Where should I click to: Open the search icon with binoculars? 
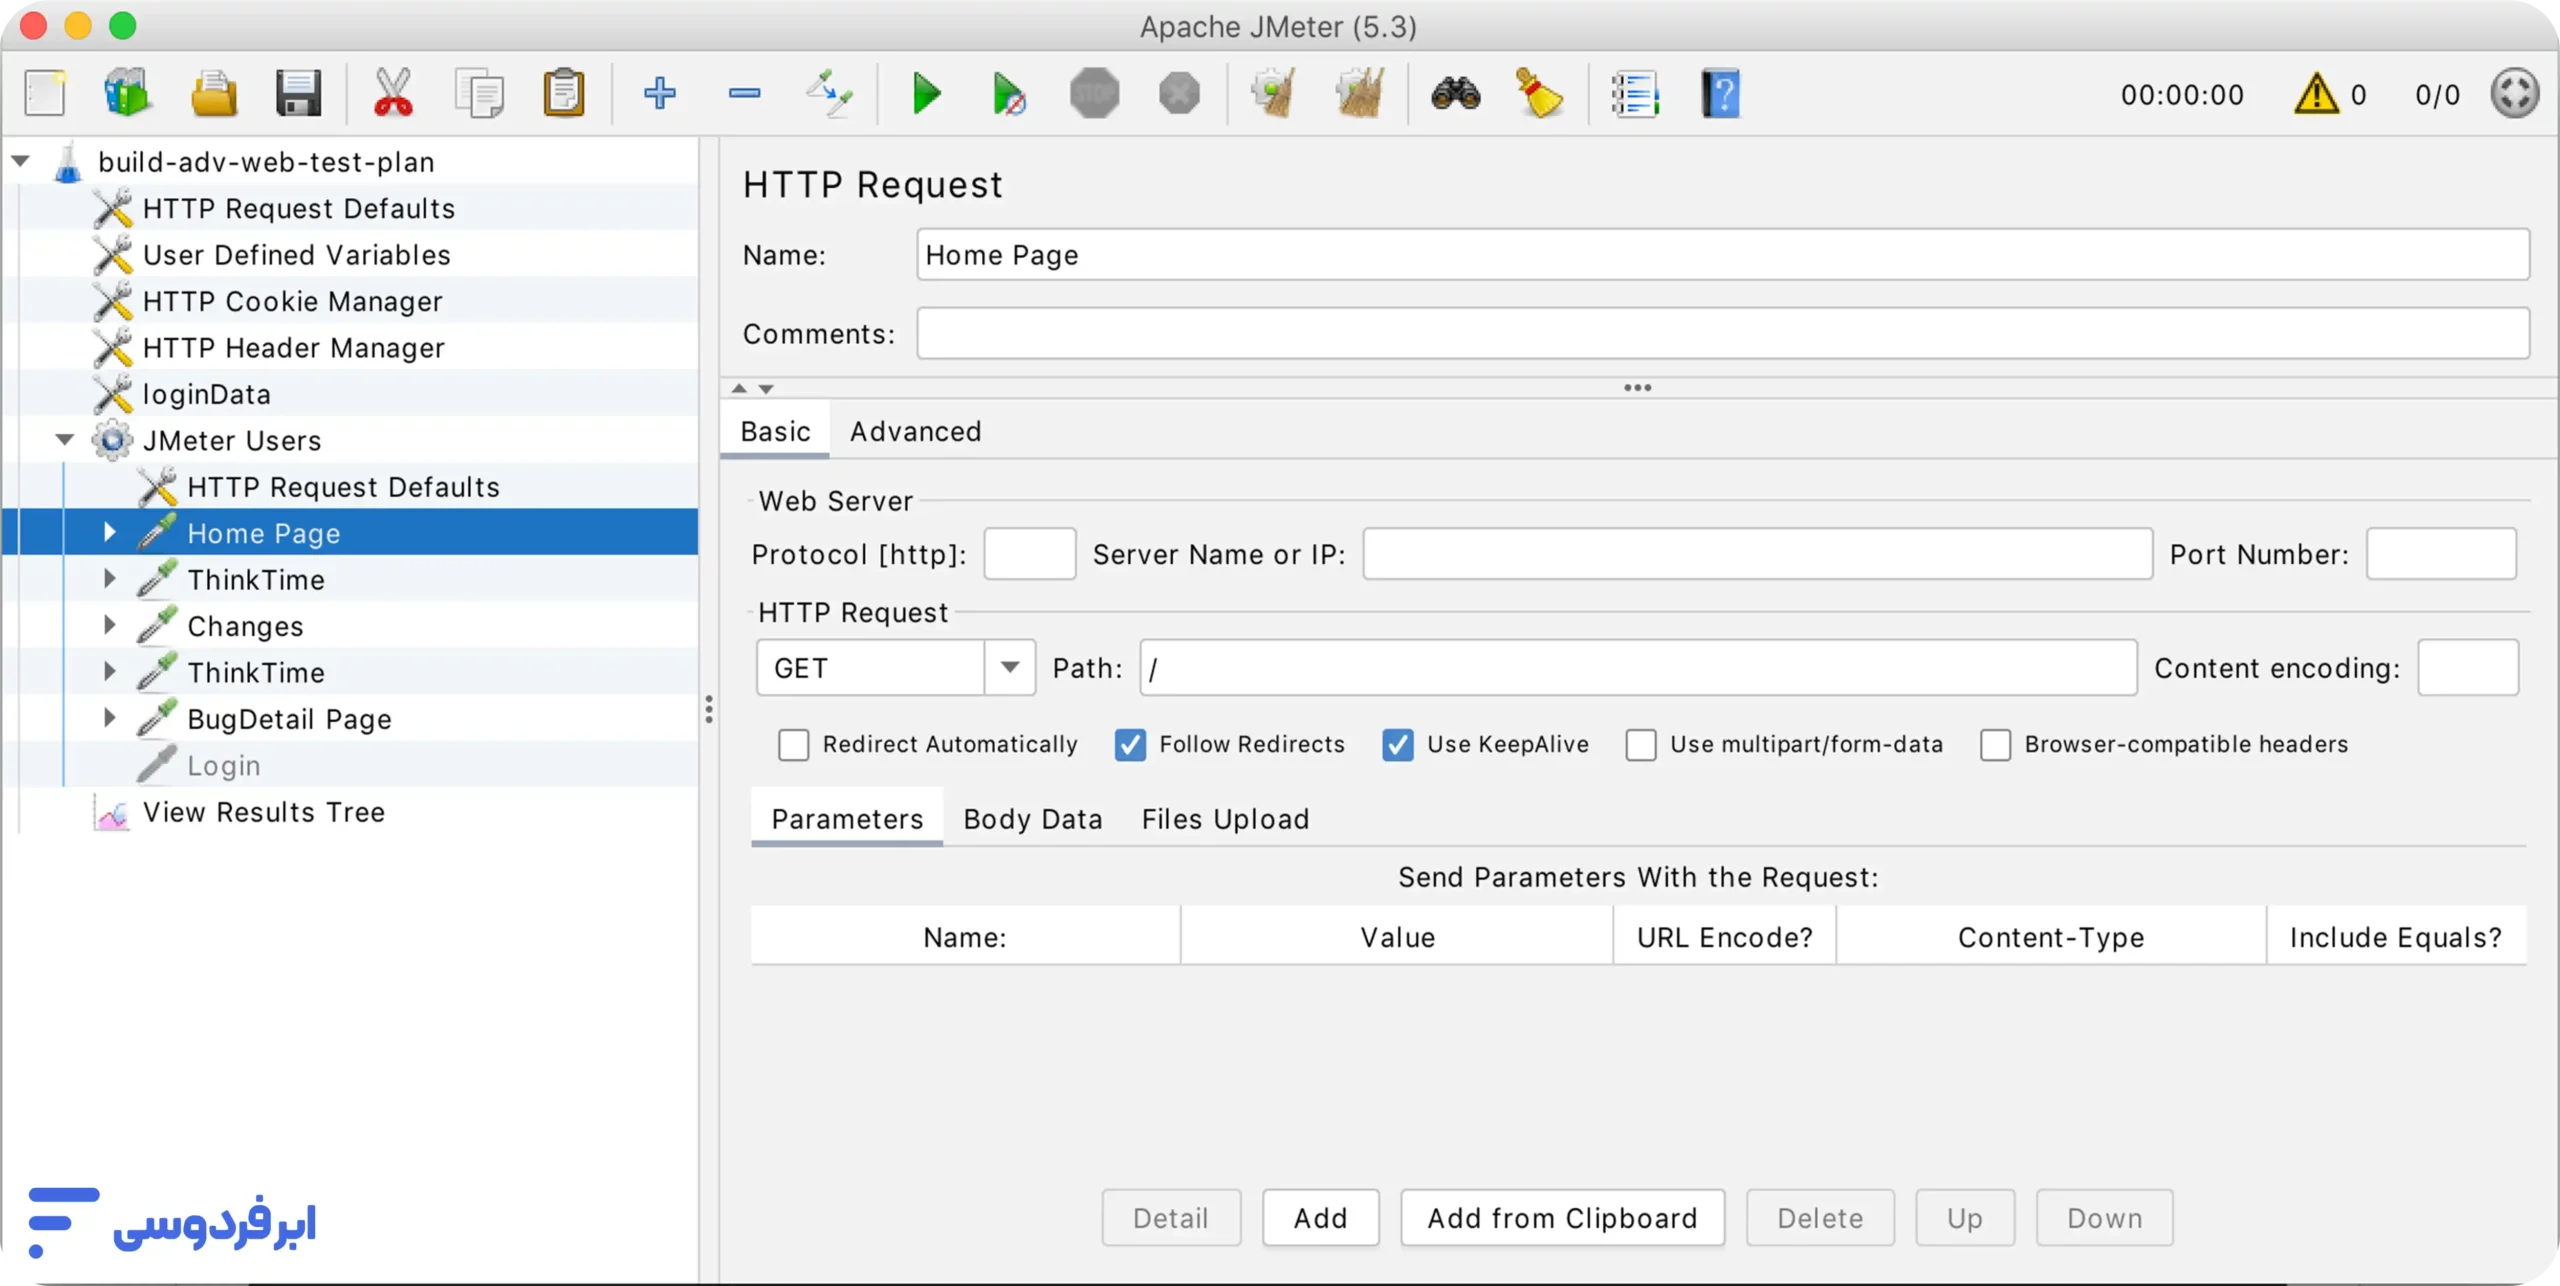(1453, 93)
